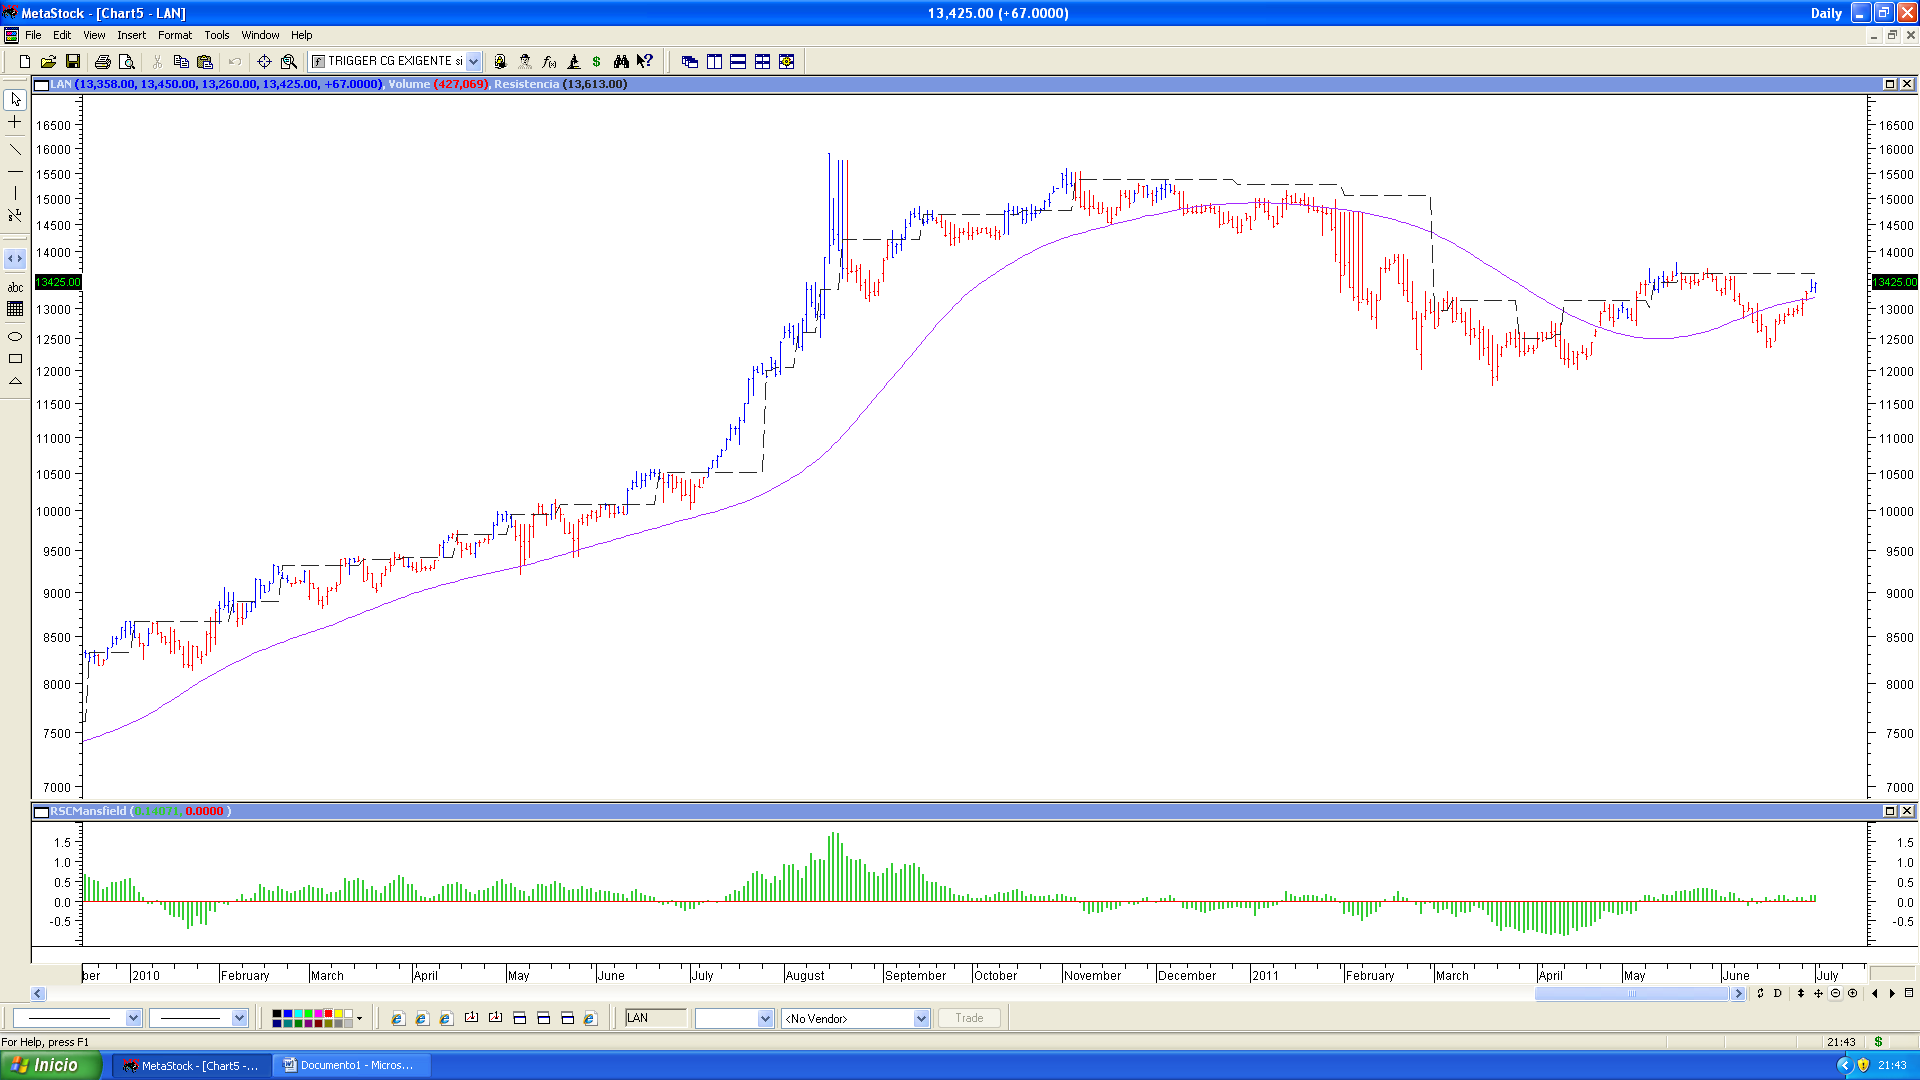Open The Explorer binoculars icon

click(621, 62)
